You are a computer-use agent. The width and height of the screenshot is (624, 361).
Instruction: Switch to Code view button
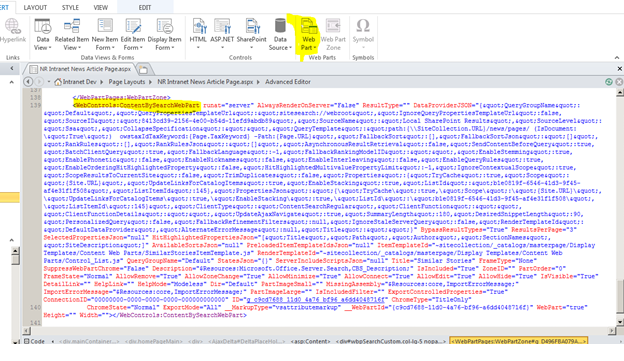34,341
